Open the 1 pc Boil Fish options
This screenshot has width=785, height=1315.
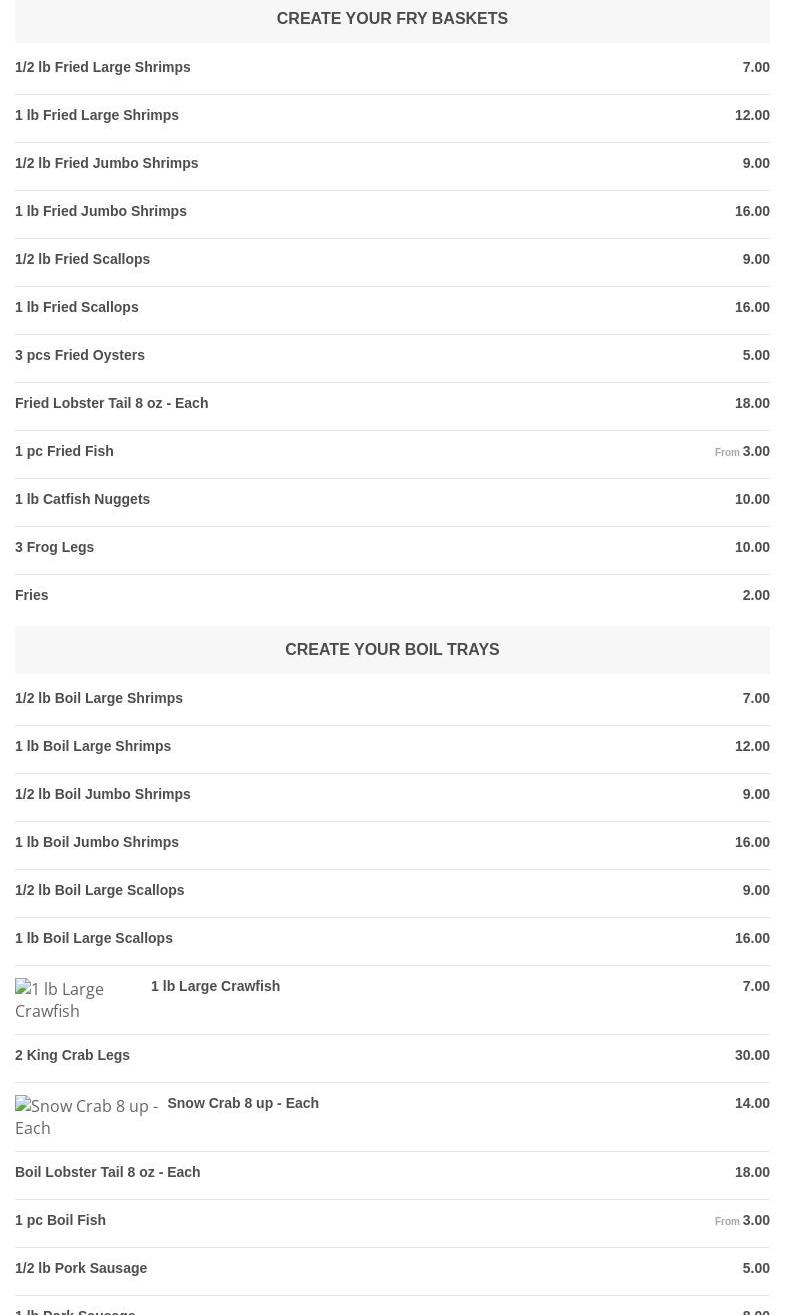point(60,1220)
